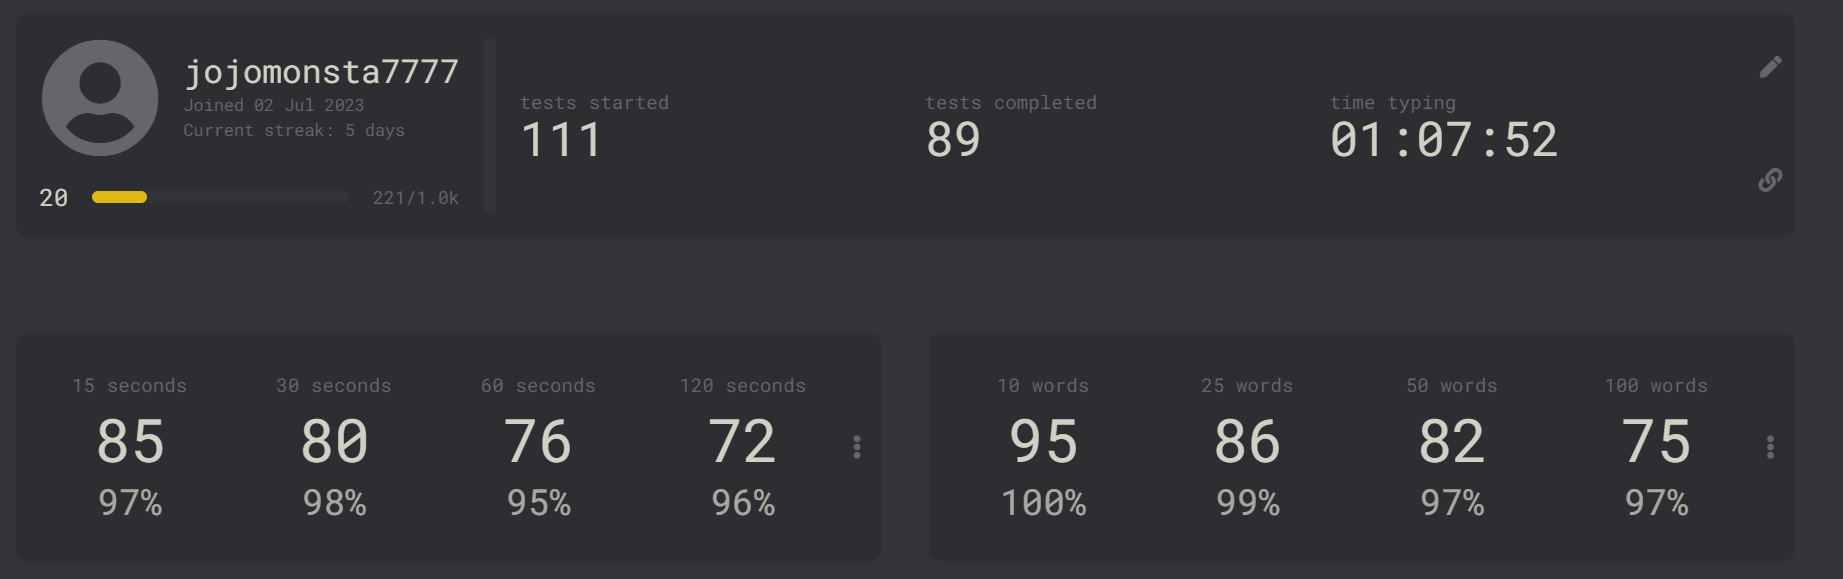Copy the profile link via the chain icon
The width and height of the screenshot is (1843, 579).
pos(1770,180)
